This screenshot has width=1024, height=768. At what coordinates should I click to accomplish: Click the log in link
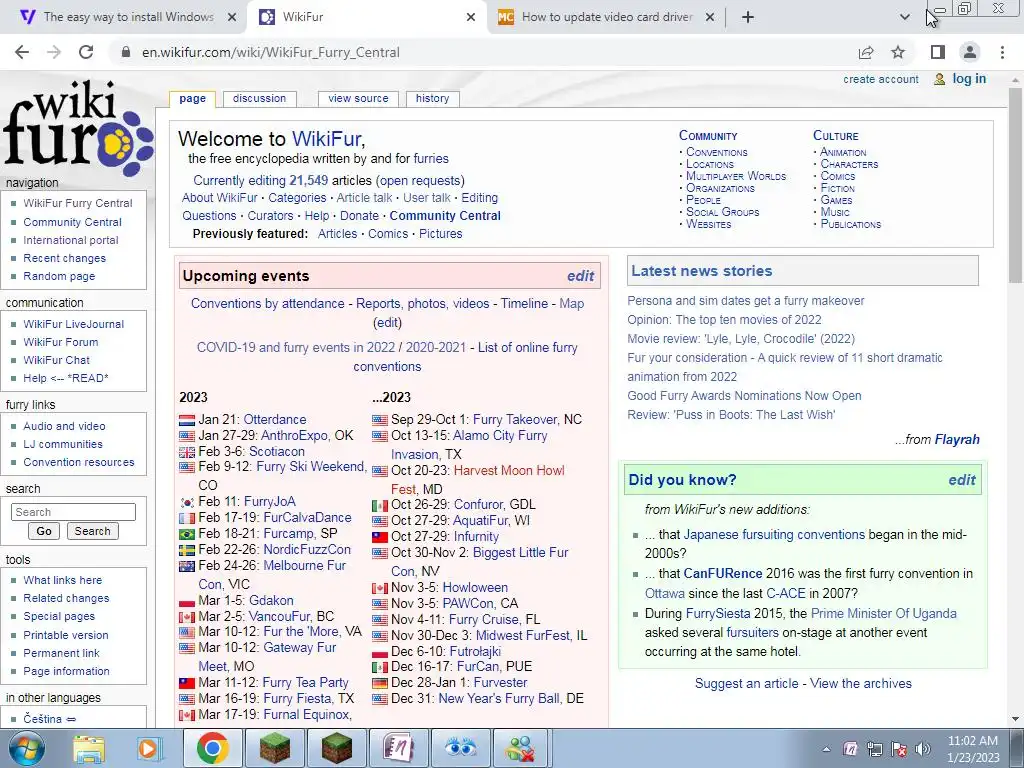969,79
